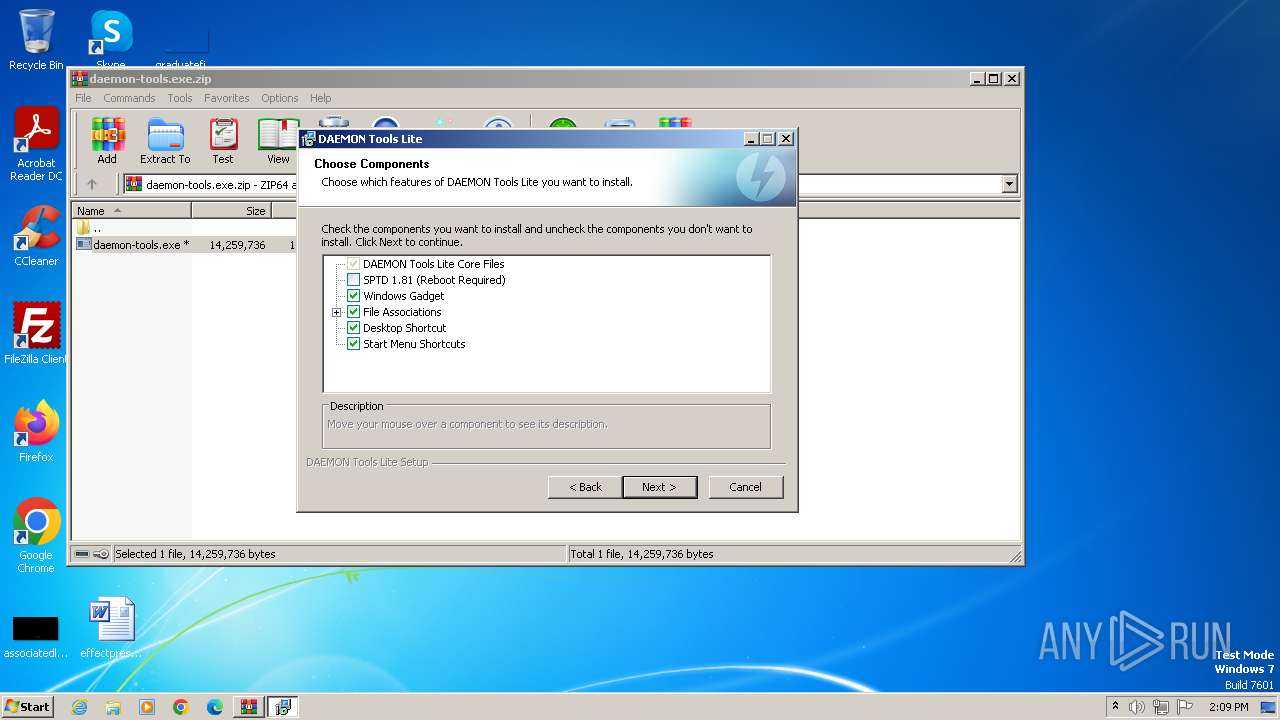Cancel the DAEMON Tools Lite setup
Screen dimensions: 1280x720
[x=745, y=487]
